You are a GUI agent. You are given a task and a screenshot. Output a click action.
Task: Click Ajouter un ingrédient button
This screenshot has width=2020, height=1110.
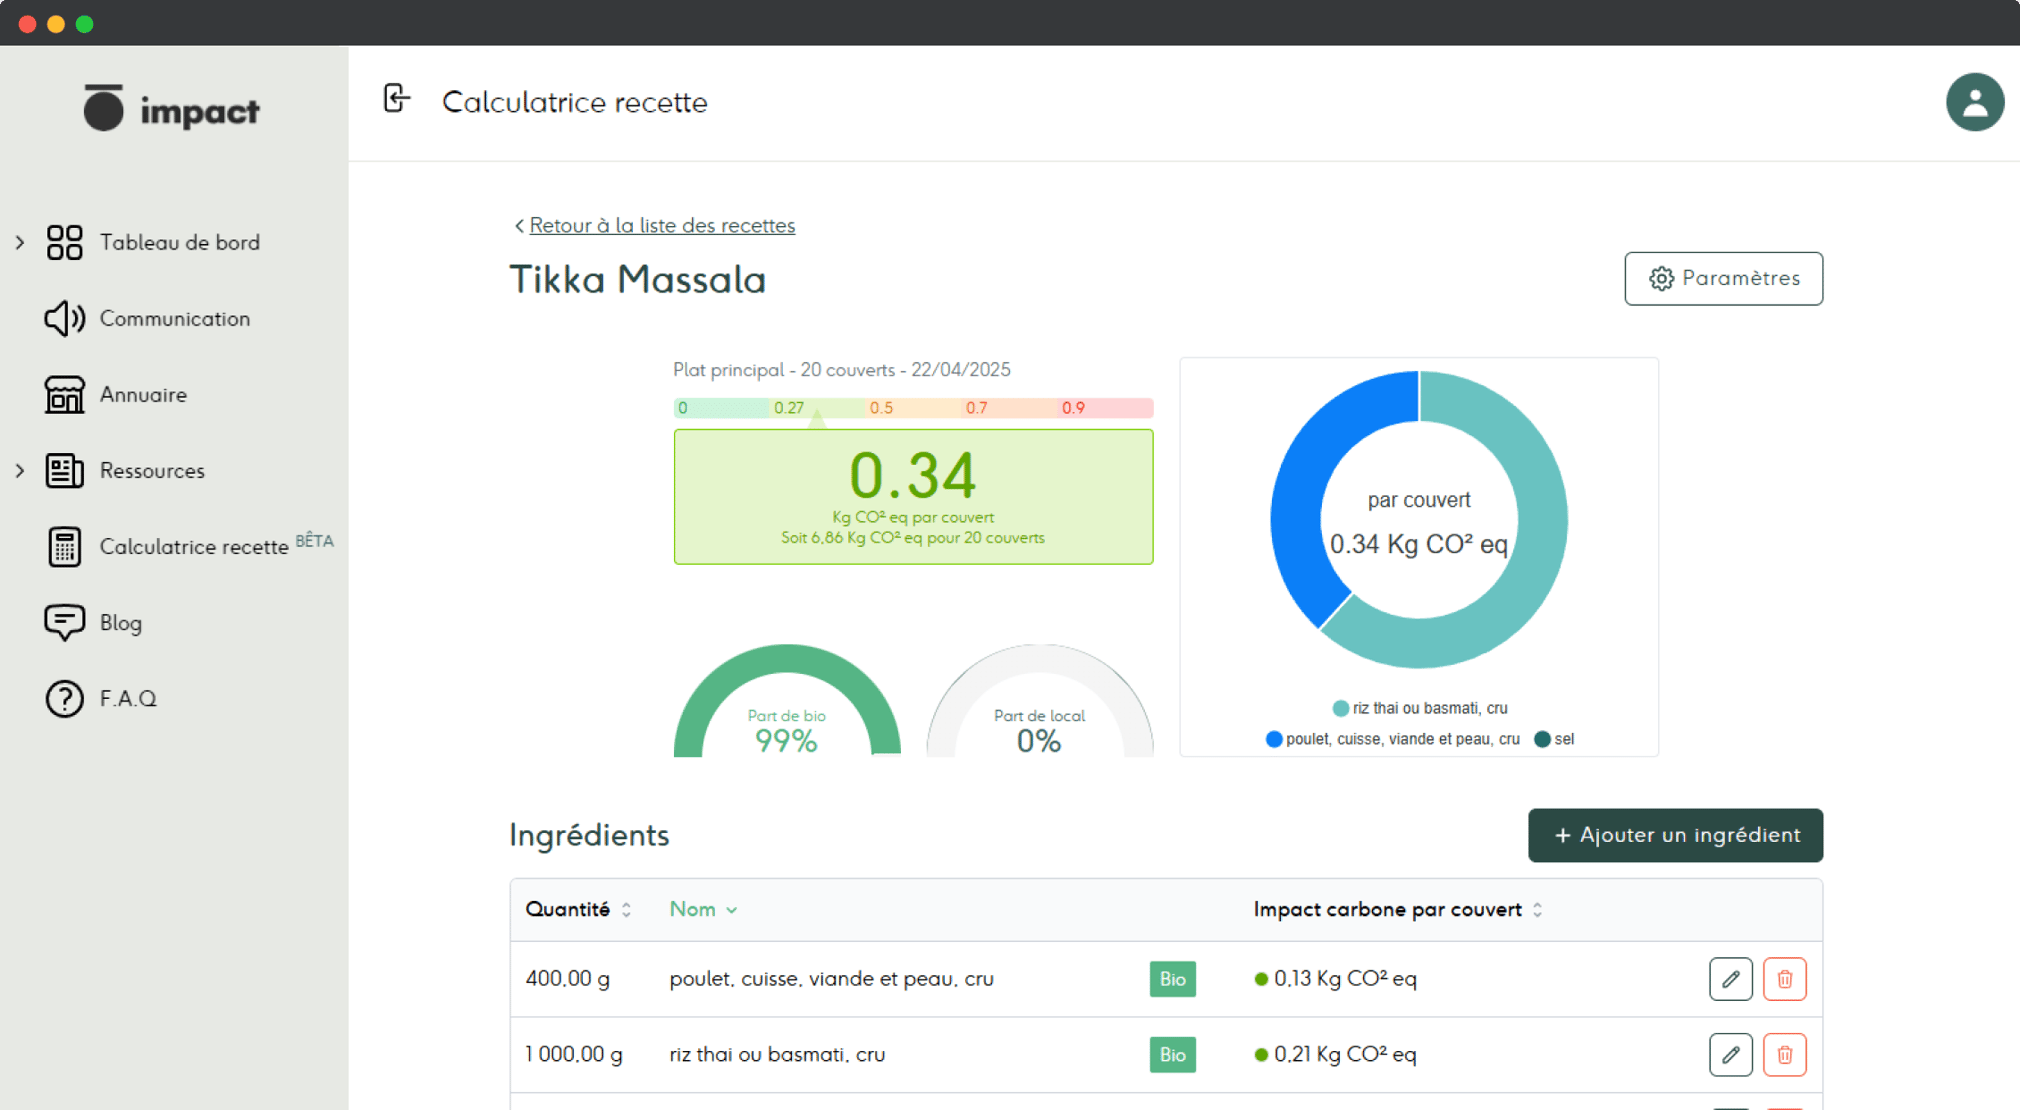1675,835
